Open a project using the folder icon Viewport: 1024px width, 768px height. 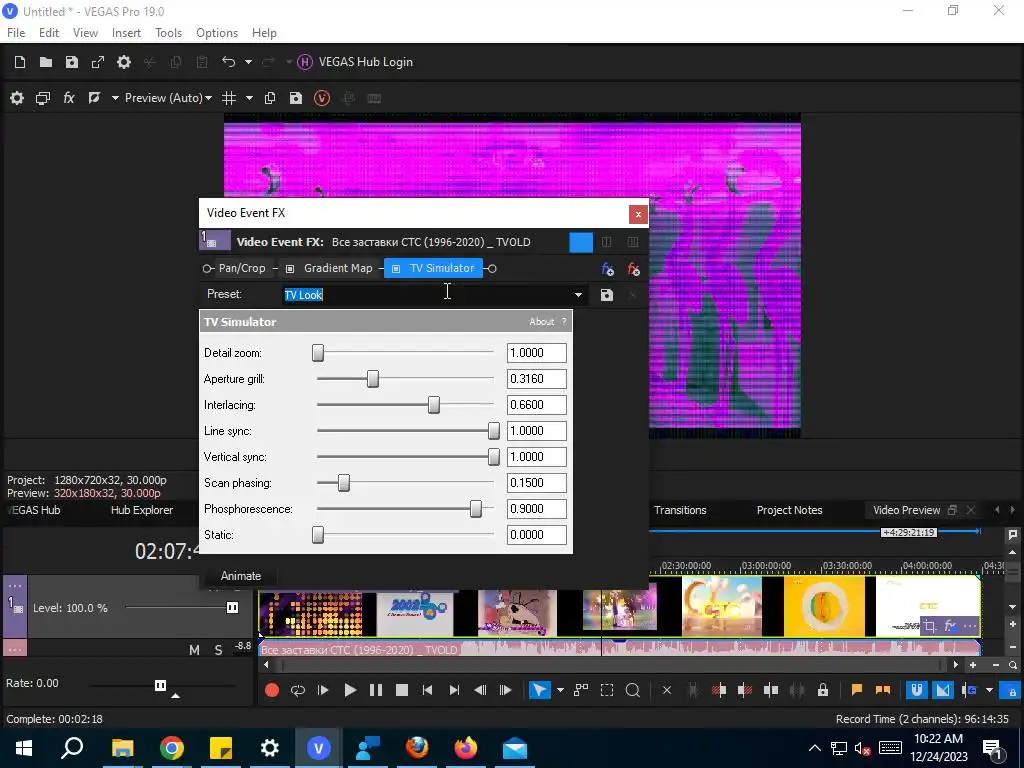pos(46,62)
